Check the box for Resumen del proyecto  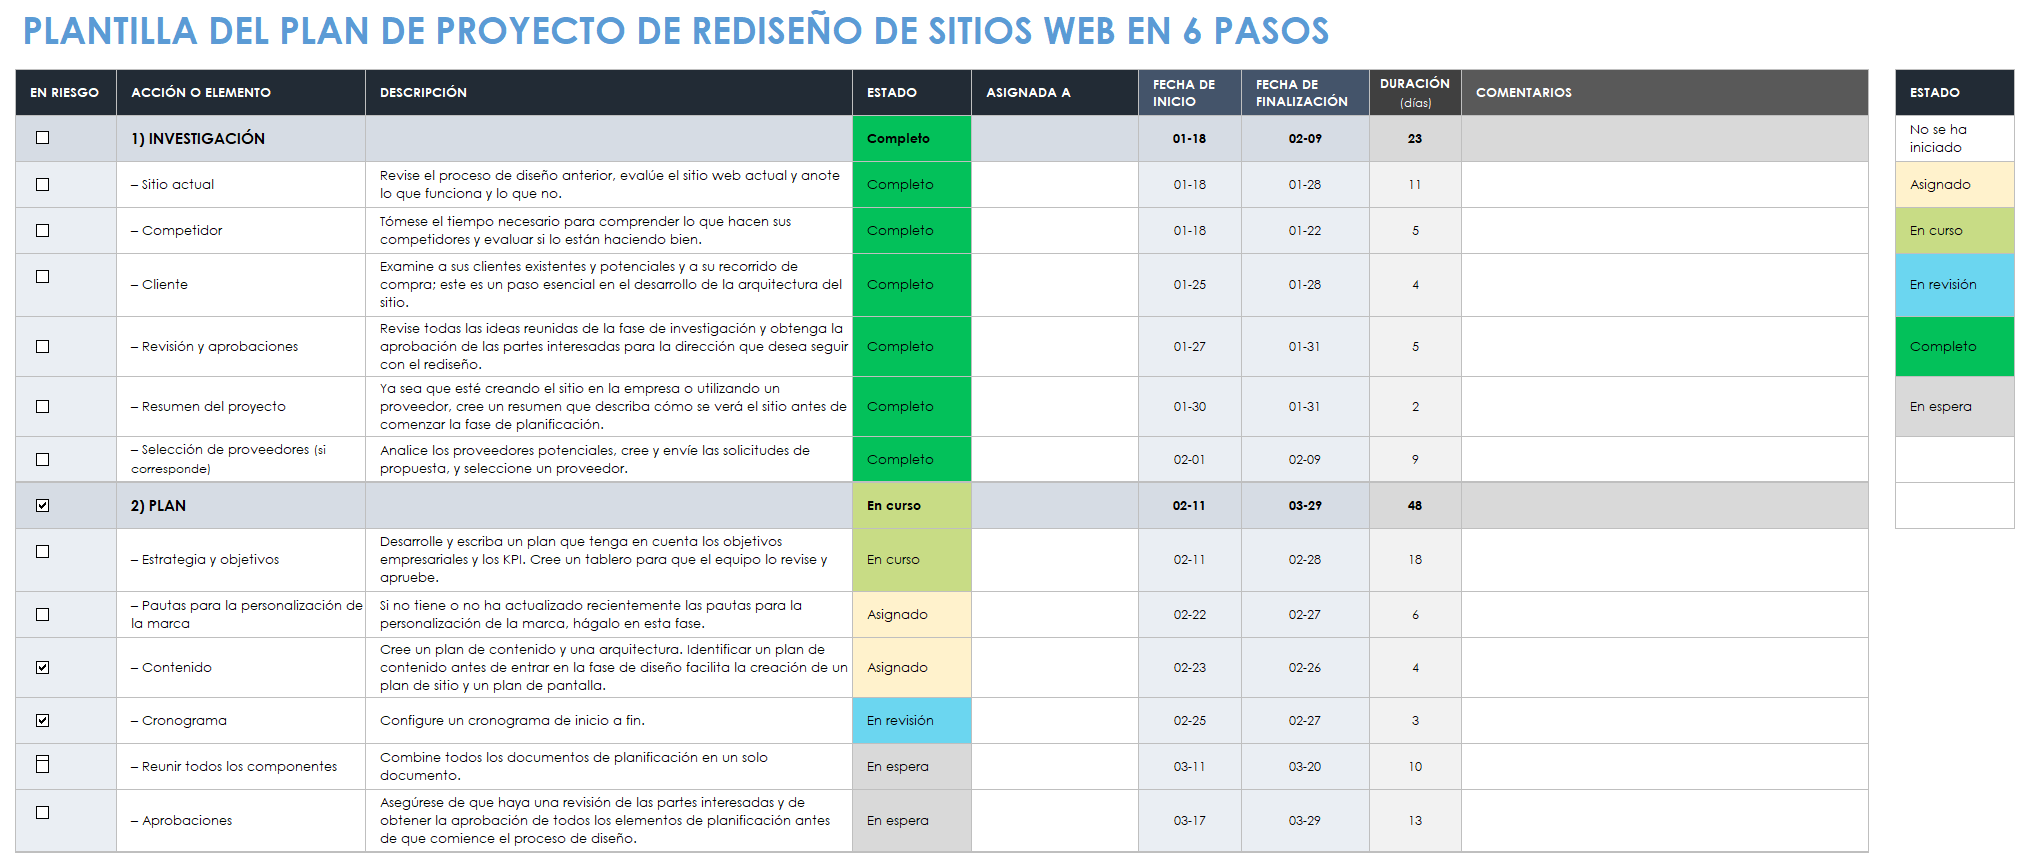tap(42, 406)
